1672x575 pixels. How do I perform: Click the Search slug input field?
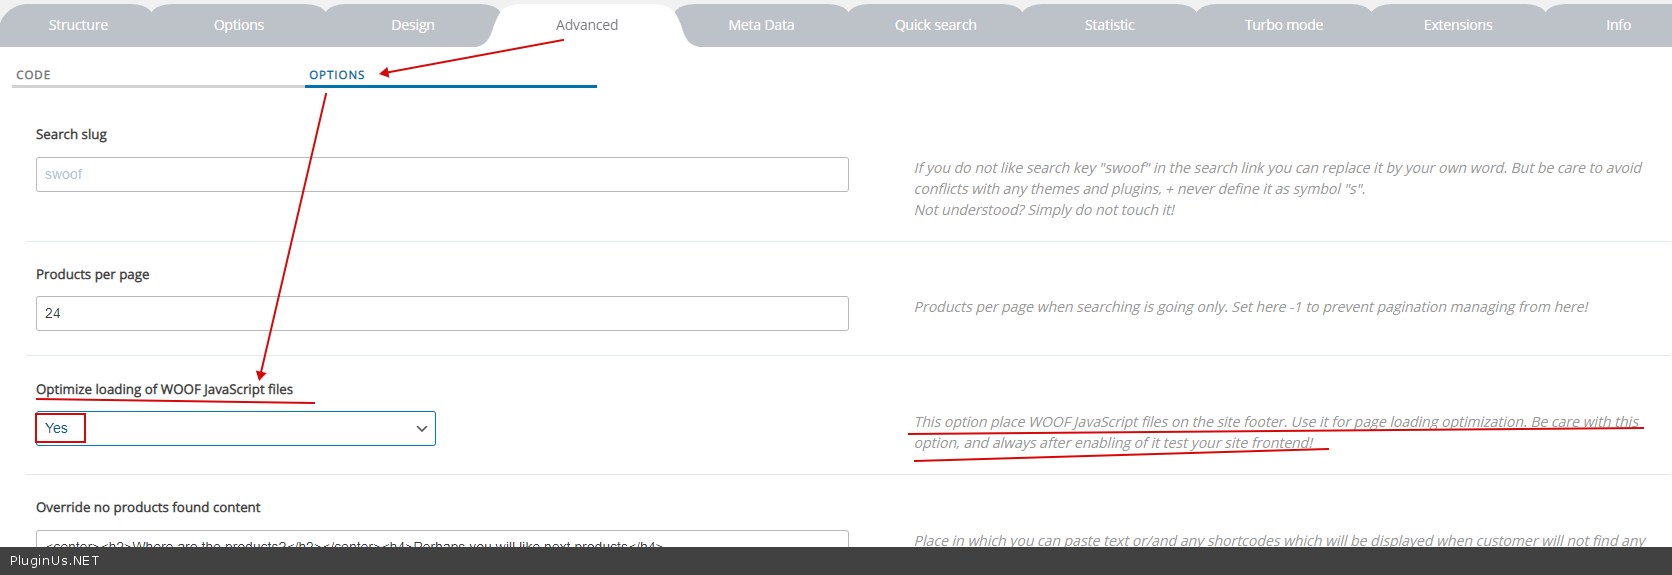442,174
